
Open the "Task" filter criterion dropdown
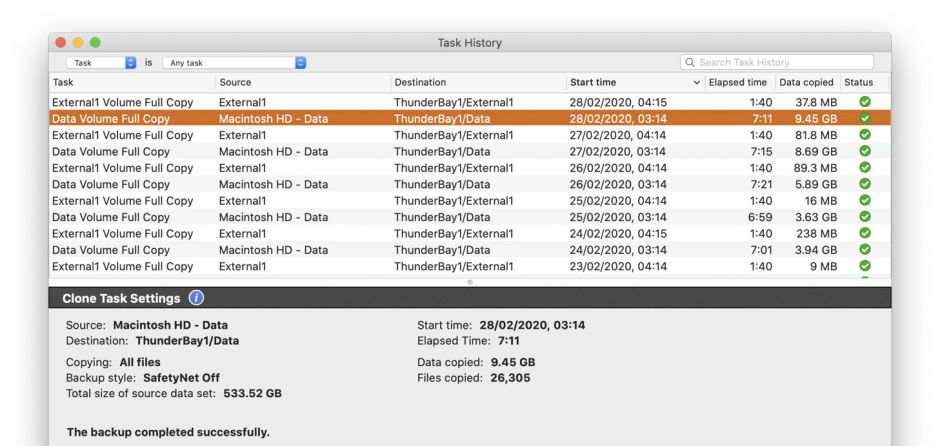[104, 62]
